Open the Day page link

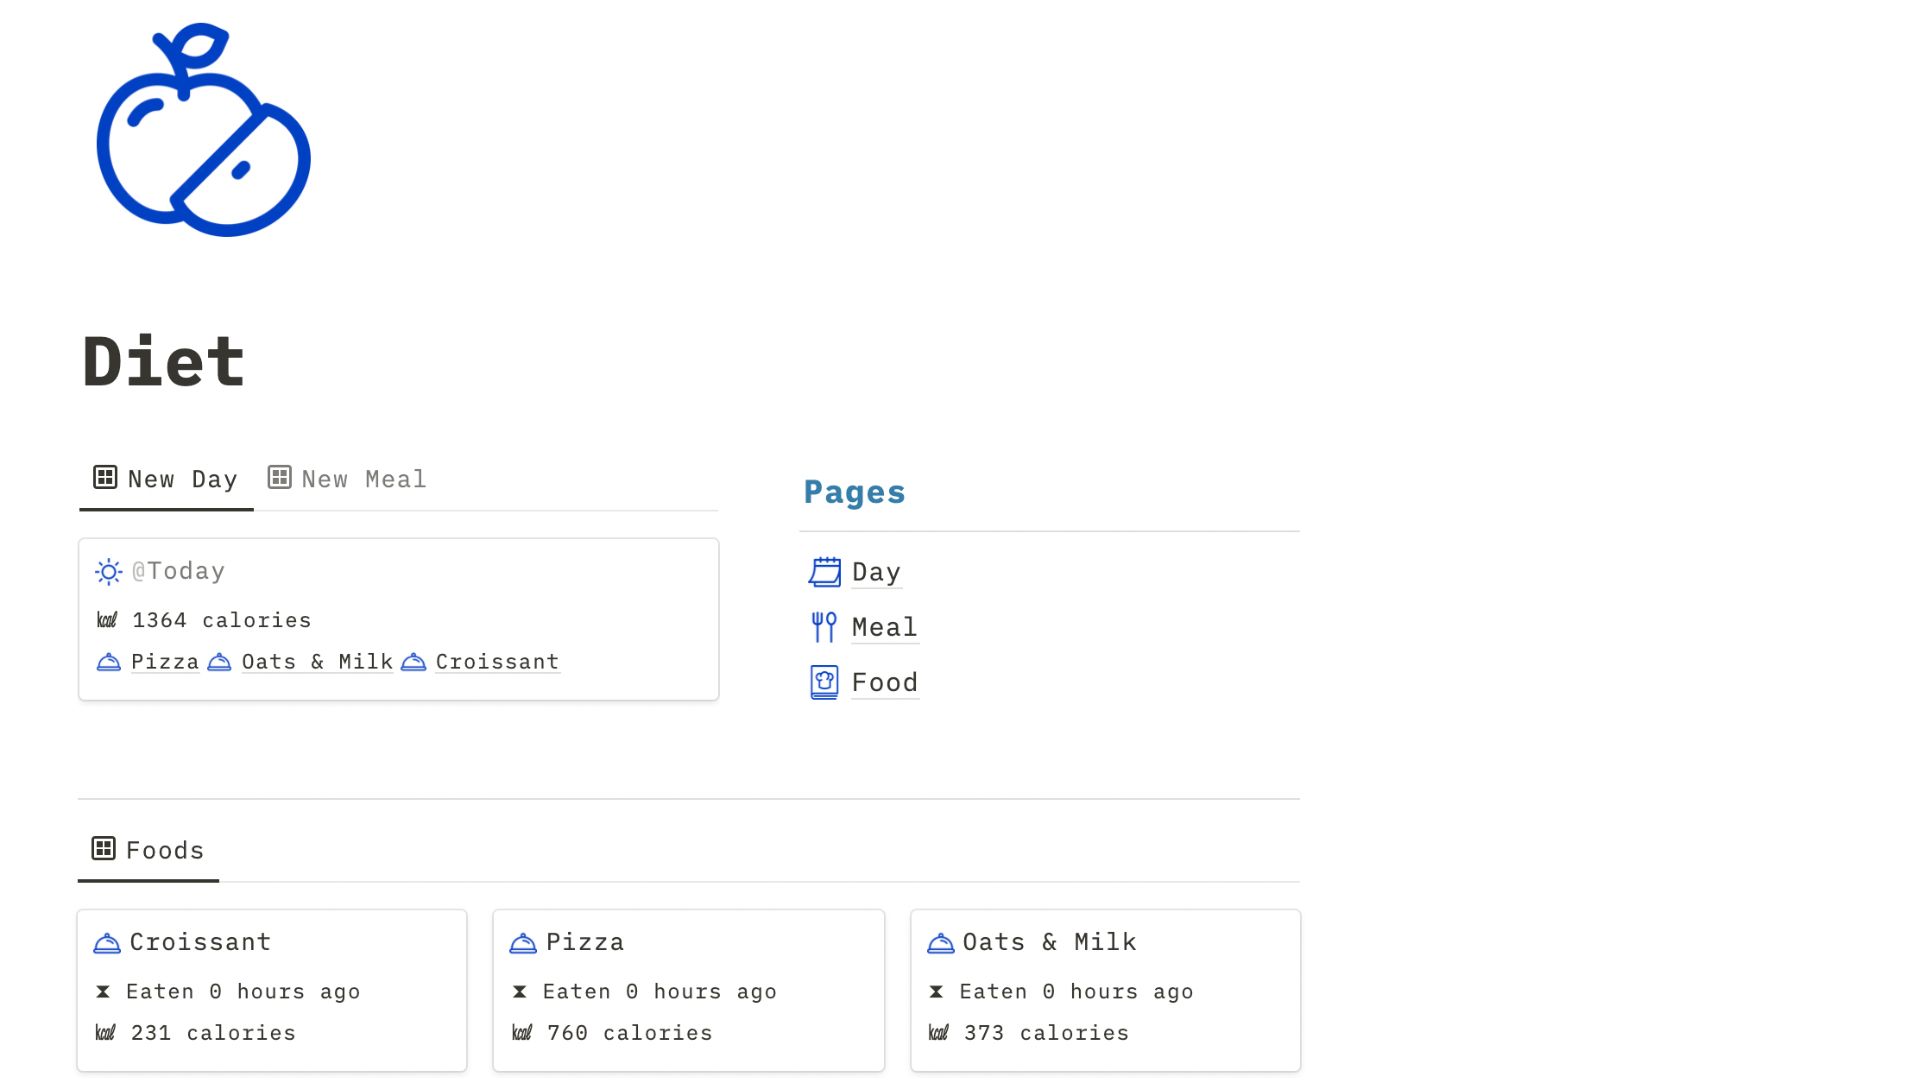[x=876, y=572]
